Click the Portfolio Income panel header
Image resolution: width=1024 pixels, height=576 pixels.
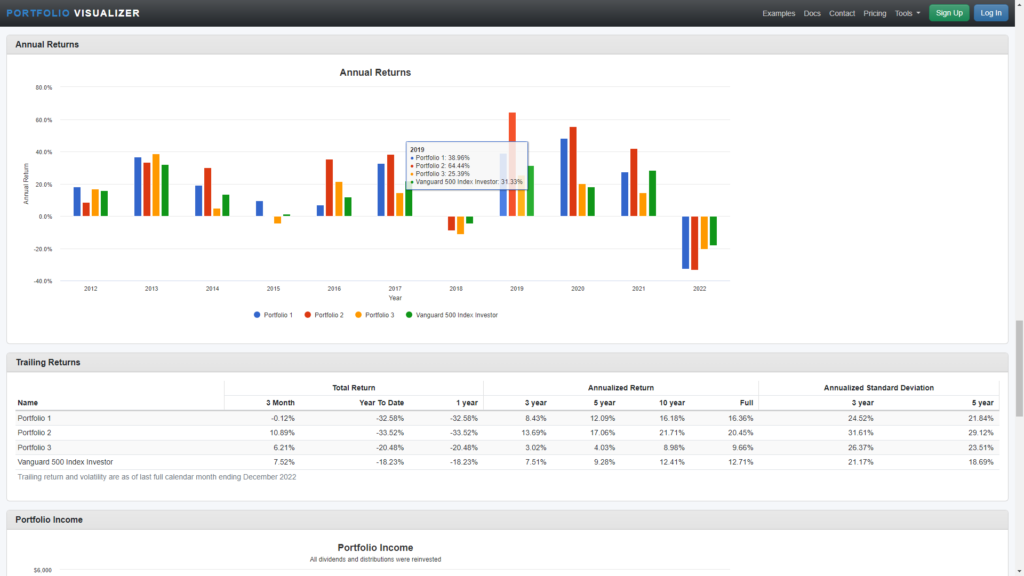(49, 520)
